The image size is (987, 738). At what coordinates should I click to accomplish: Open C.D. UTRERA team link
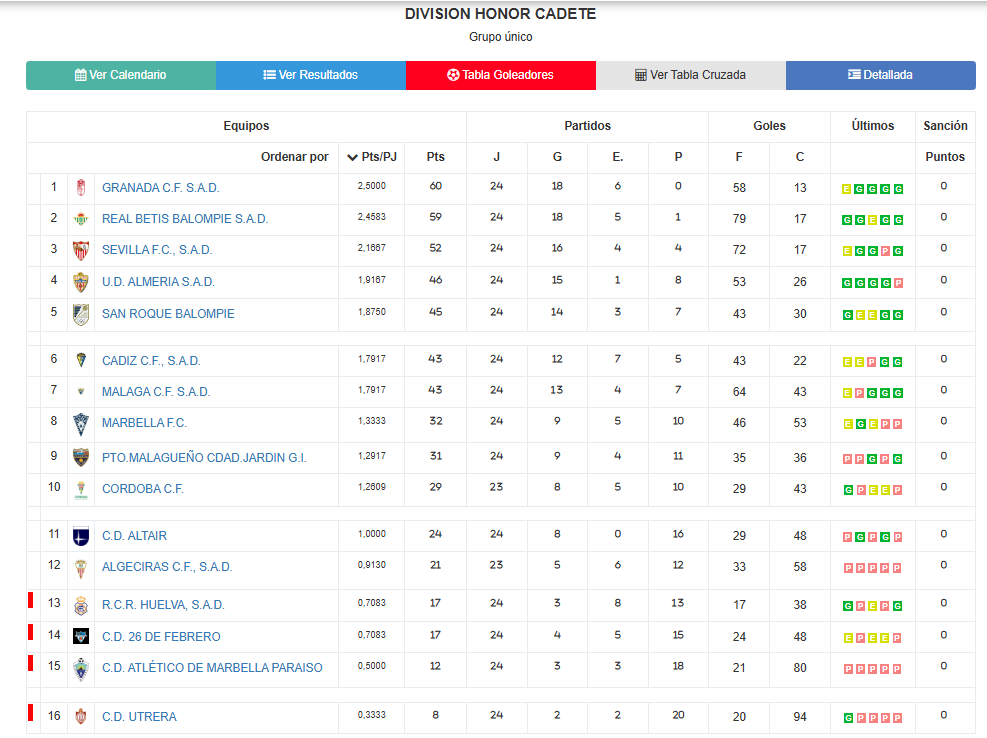[139, 717]
